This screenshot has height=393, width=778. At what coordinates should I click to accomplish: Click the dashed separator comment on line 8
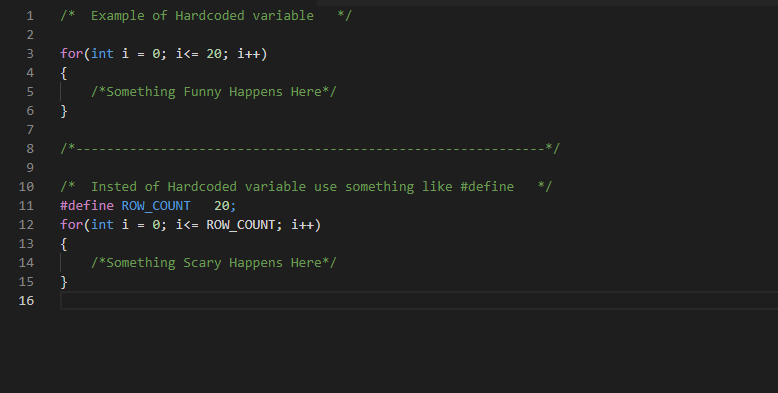pyautogui.click(x=310, y=148)
